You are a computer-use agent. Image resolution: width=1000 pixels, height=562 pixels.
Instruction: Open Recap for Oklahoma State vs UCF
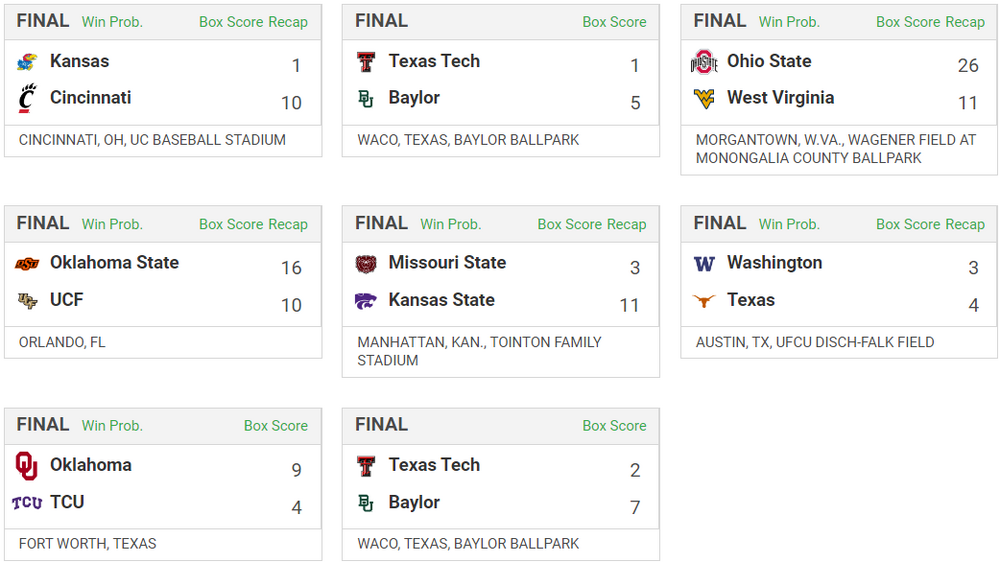288,224
